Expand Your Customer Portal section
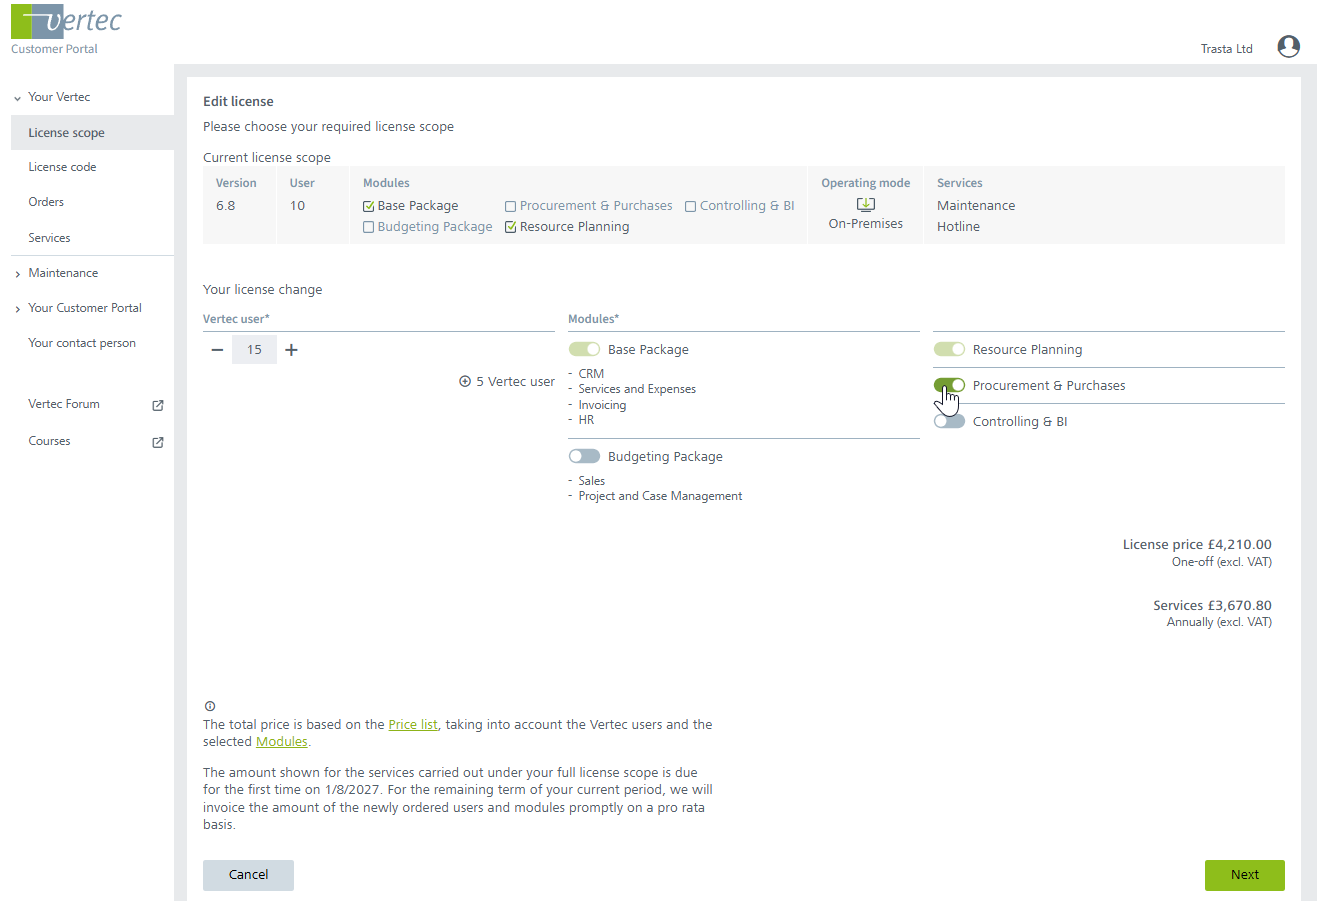The height and width of the screenshot is (901, 1317). point(18,309)
